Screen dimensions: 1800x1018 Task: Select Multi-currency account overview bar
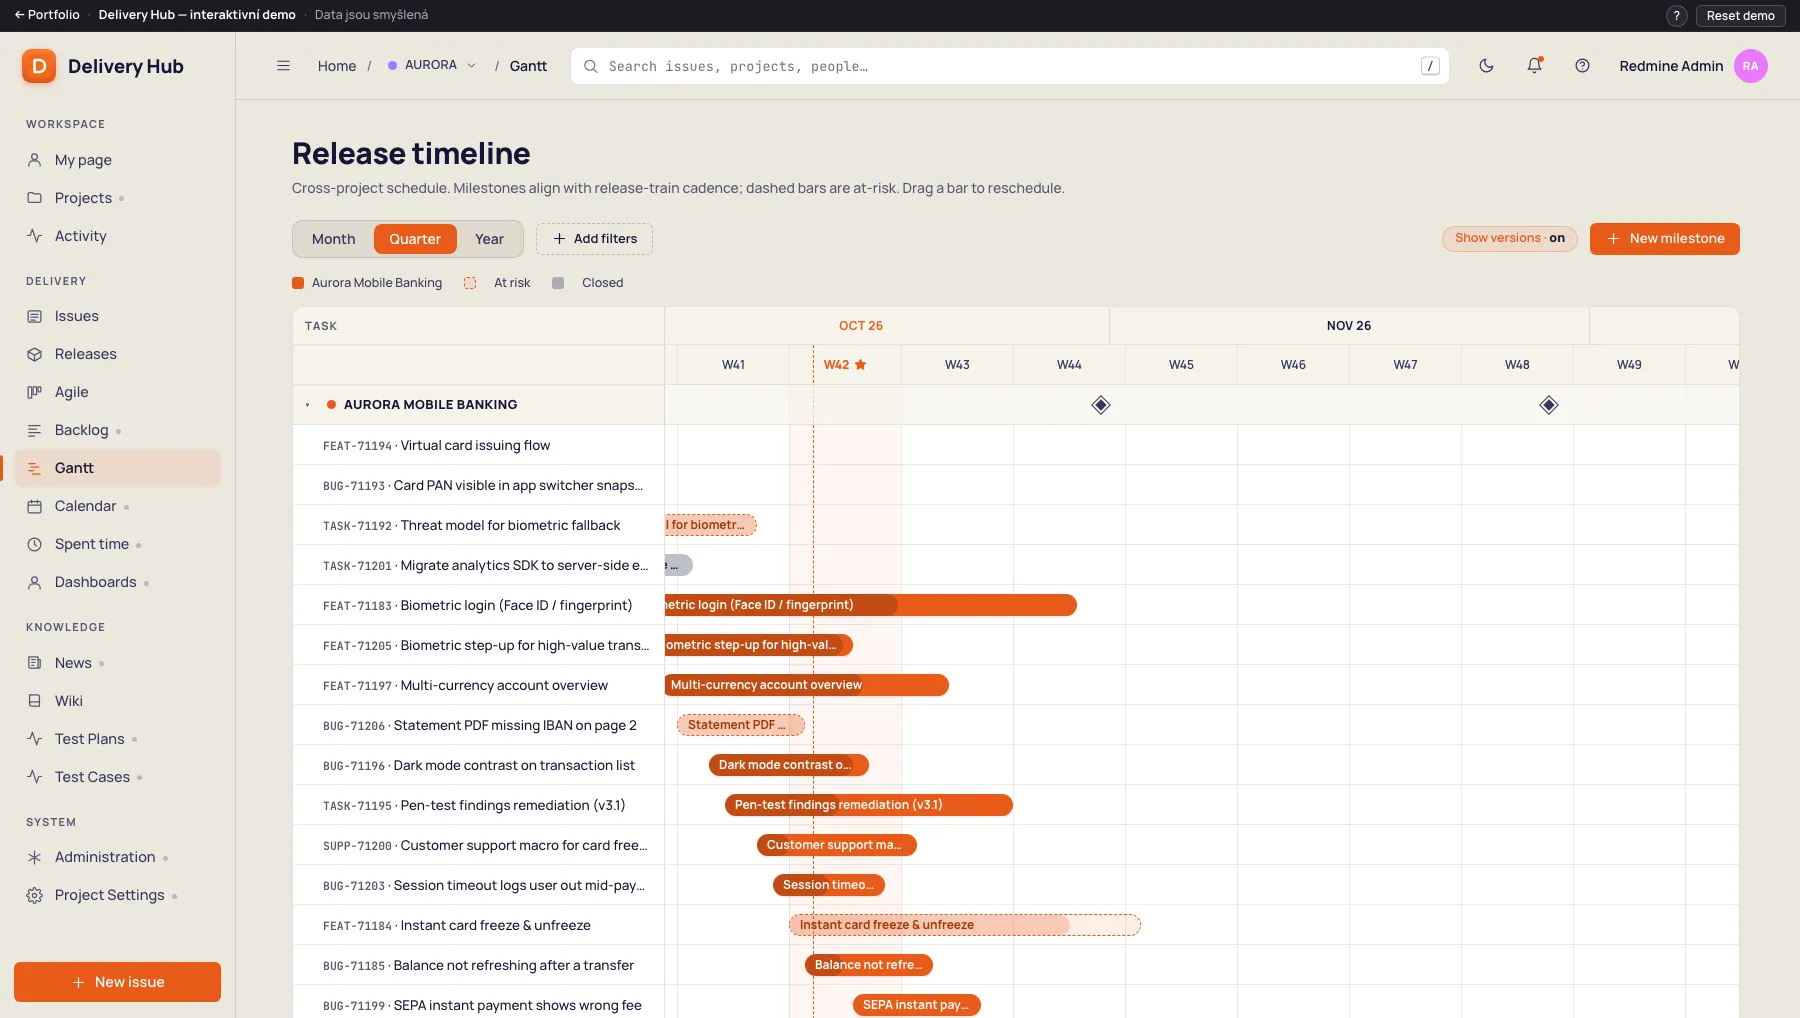tap(807, 685)
